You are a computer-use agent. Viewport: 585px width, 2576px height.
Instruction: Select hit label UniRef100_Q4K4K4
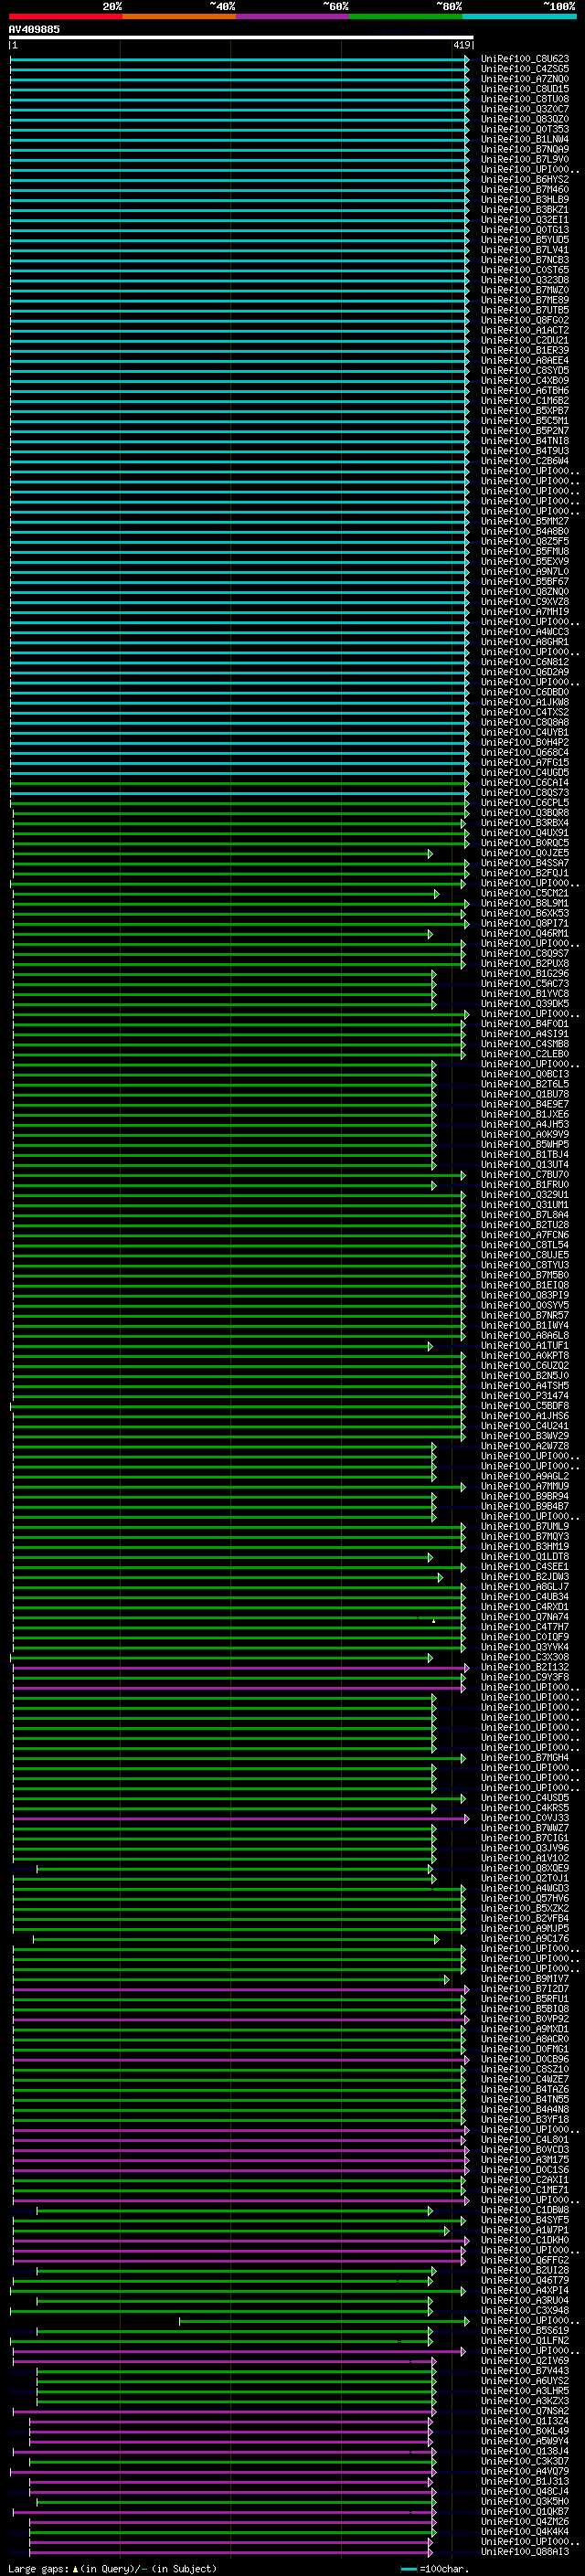click(x=525, y=2532)
